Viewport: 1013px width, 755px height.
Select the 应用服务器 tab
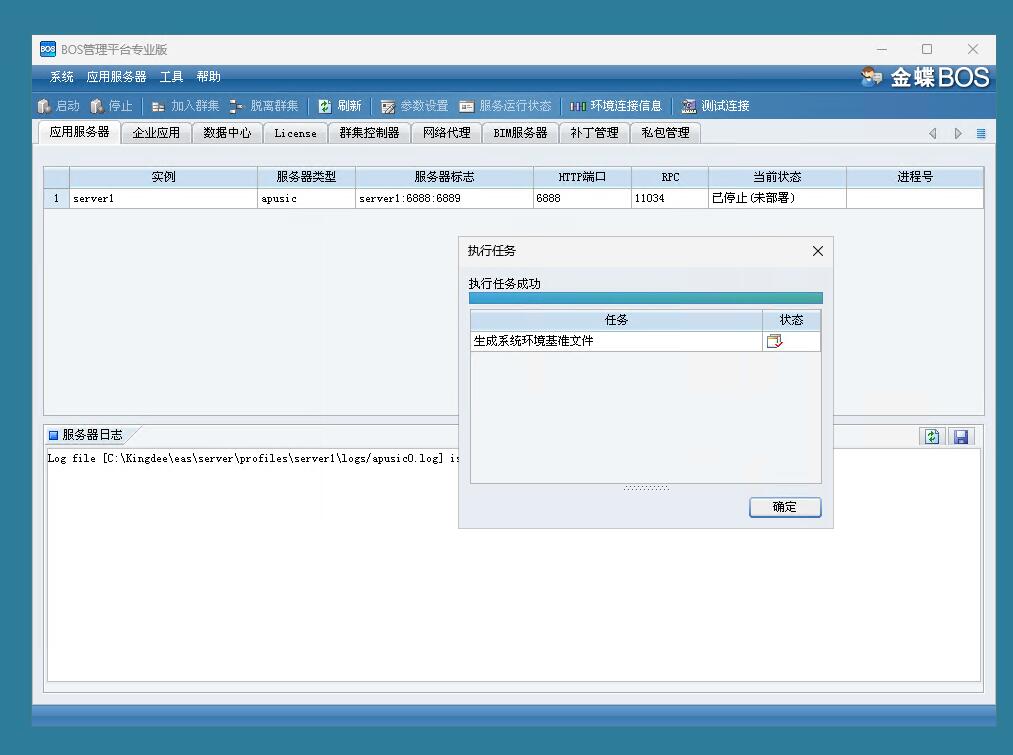(79, 132)
